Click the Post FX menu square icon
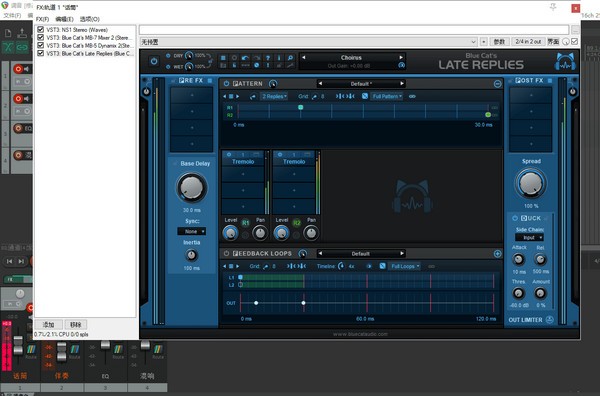The height and width of the screenshot is (396, 600). [x=549, y=81]
